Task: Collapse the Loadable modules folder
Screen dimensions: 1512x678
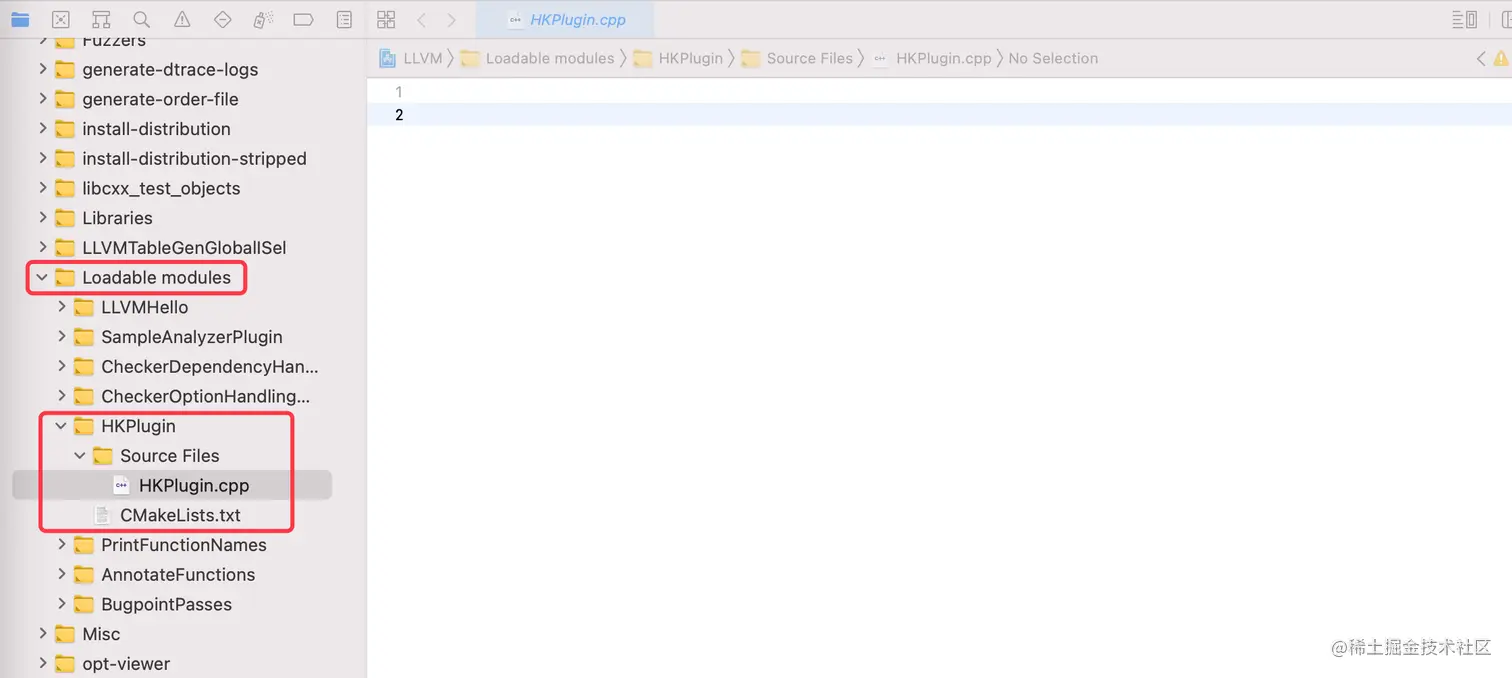Action: [42, 277]
